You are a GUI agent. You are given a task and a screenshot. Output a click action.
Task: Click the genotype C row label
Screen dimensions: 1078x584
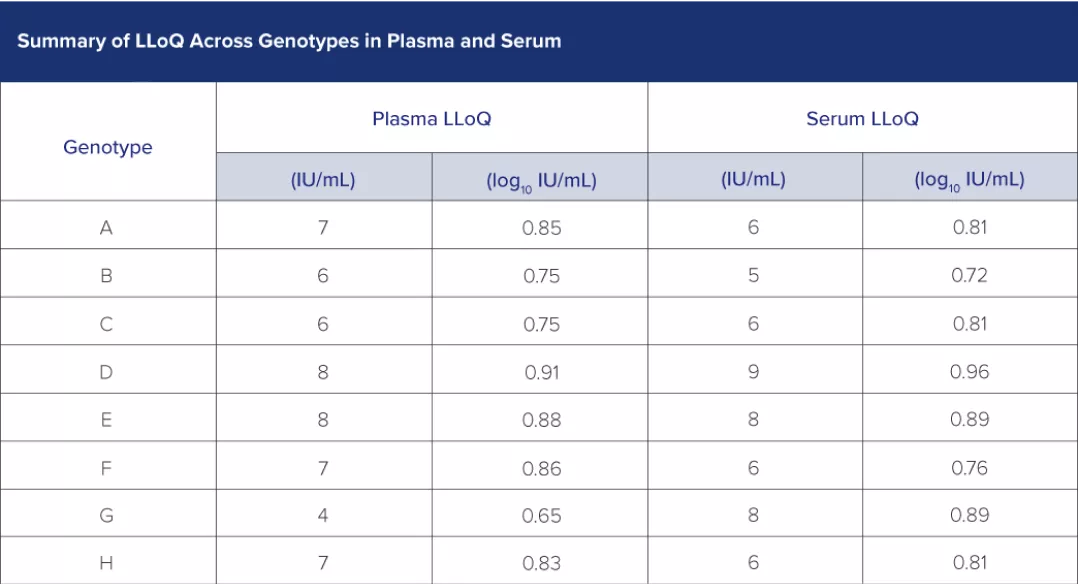[106, 324]
